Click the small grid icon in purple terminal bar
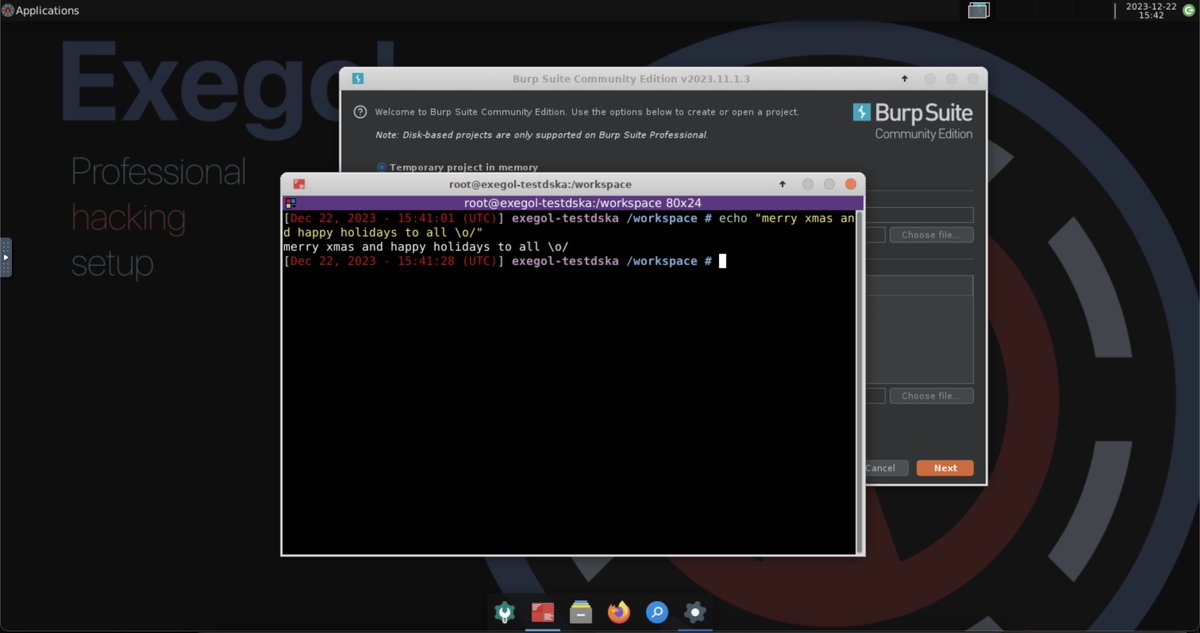This screenshot has width=1200, height=633. (291, 202)
